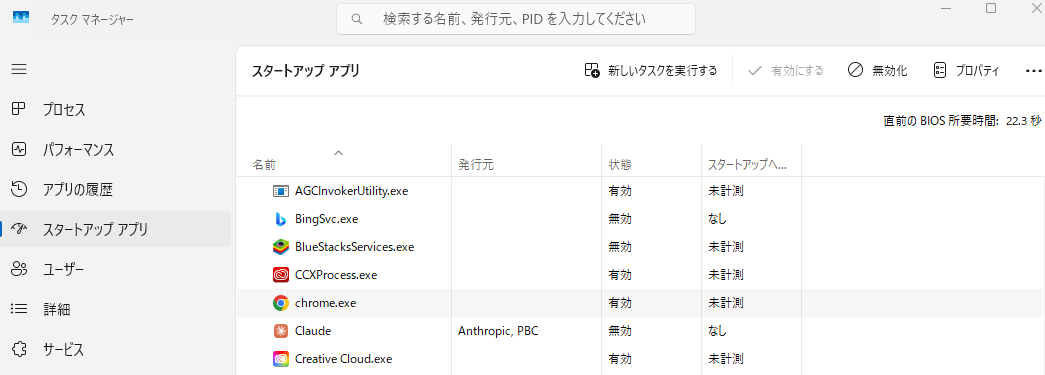Open the more options ellipsis menu
The width and height of the screenshot is (1045, 375).
[1033, 70]
